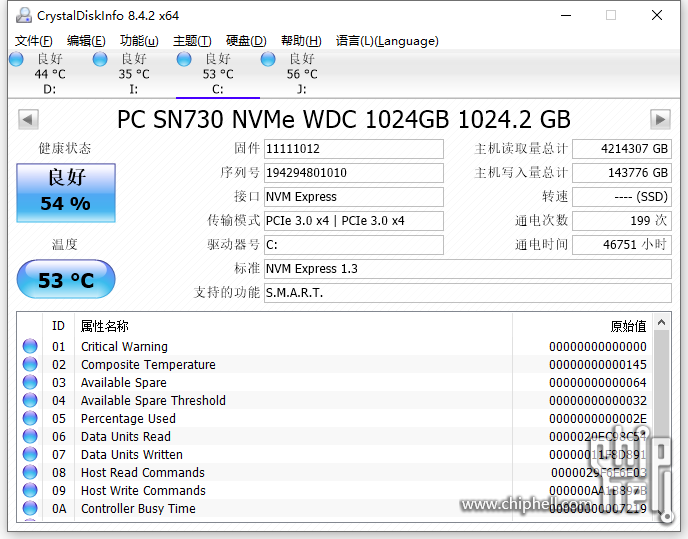Minimize the CrystalDiskInfo window
This screenshot has width=688, height=539.
coord(566,15)
